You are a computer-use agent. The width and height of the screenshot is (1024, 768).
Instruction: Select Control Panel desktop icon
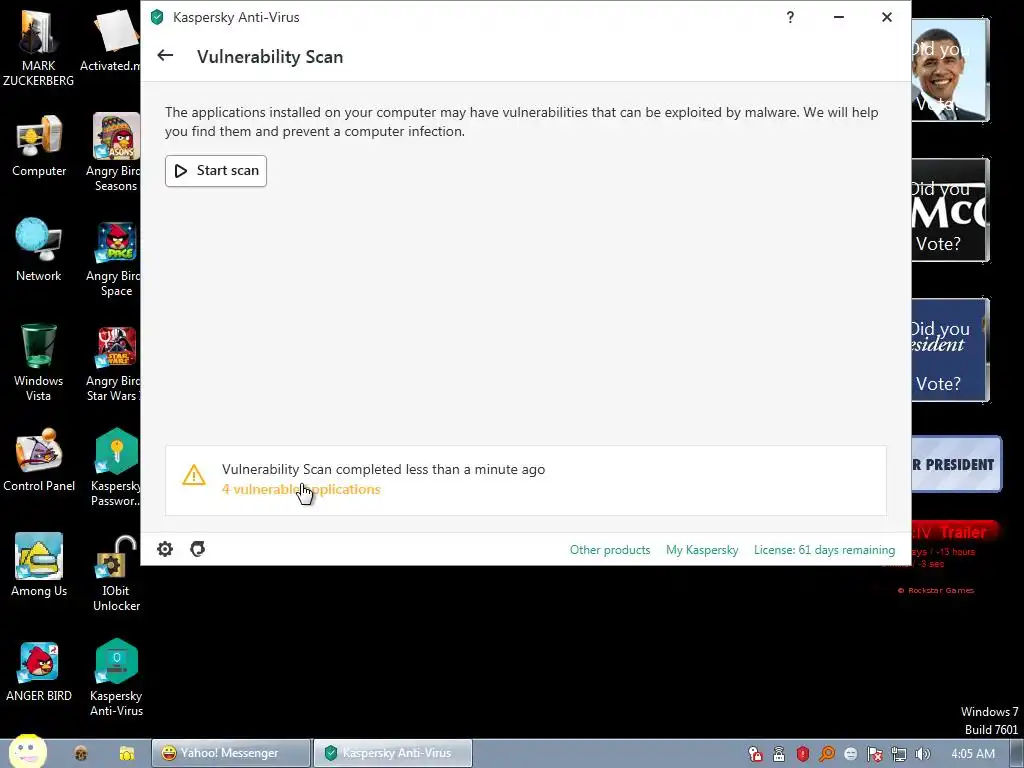(39, 460)
